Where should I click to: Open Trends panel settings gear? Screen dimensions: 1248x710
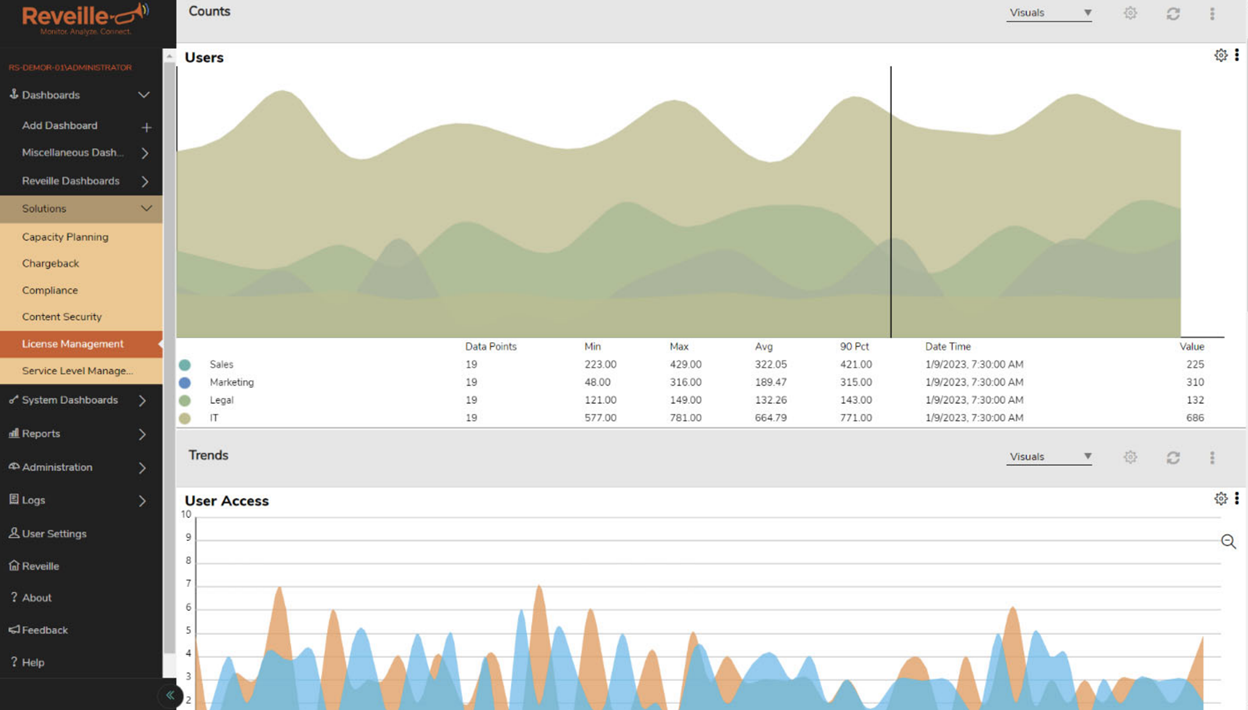tap(1130, 457)
